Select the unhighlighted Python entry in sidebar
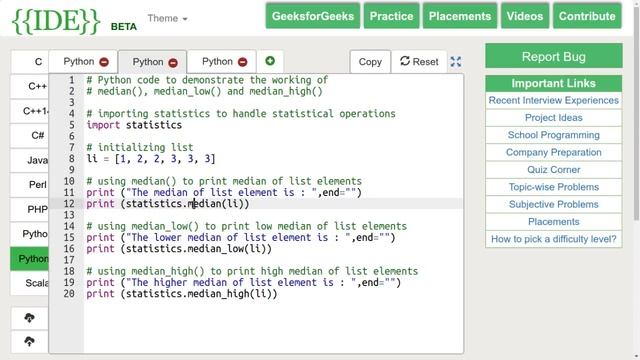The image size is (640, 360). [30, 234]
